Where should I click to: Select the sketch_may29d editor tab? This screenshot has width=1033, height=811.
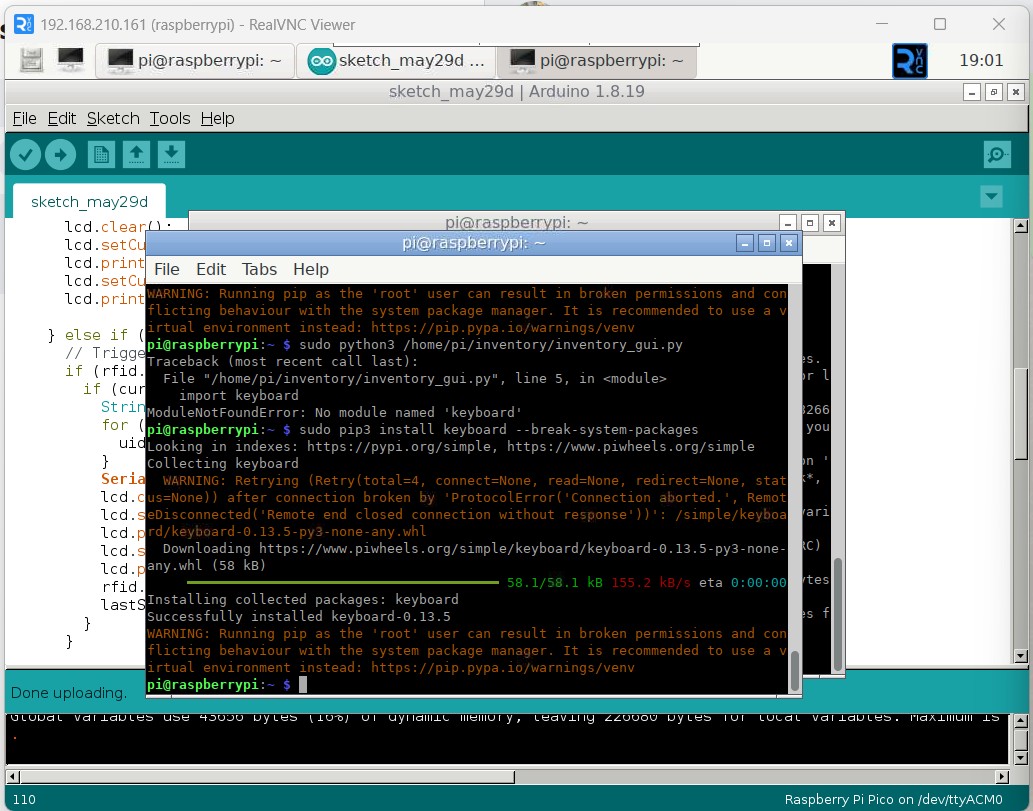click(89, 202)
